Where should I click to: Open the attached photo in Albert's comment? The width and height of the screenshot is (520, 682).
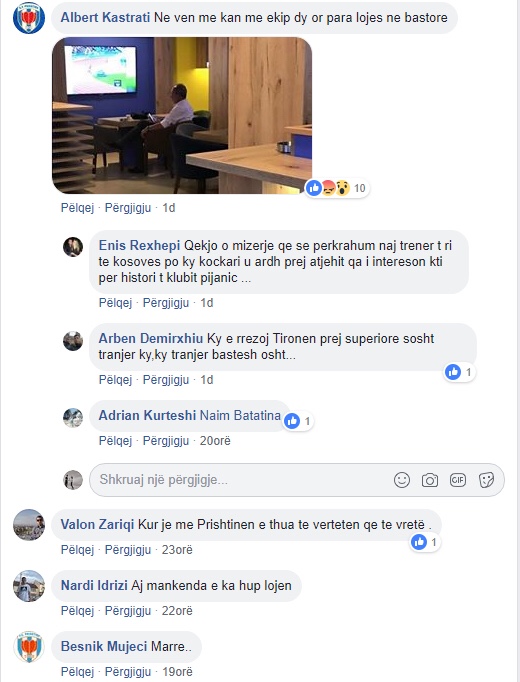[x=182, y=115]
